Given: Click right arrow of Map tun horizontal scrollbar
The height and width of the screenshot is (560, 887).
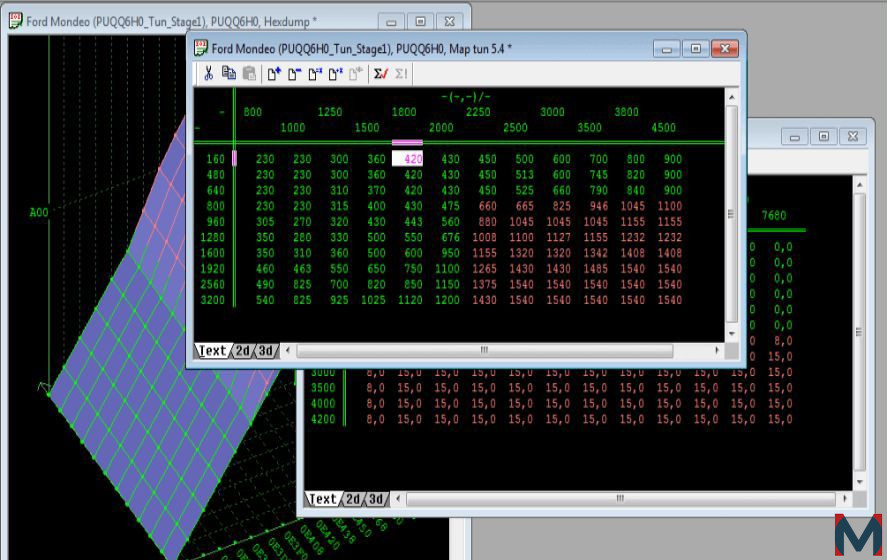Looking at the screenshot, I should click(717, 350).
